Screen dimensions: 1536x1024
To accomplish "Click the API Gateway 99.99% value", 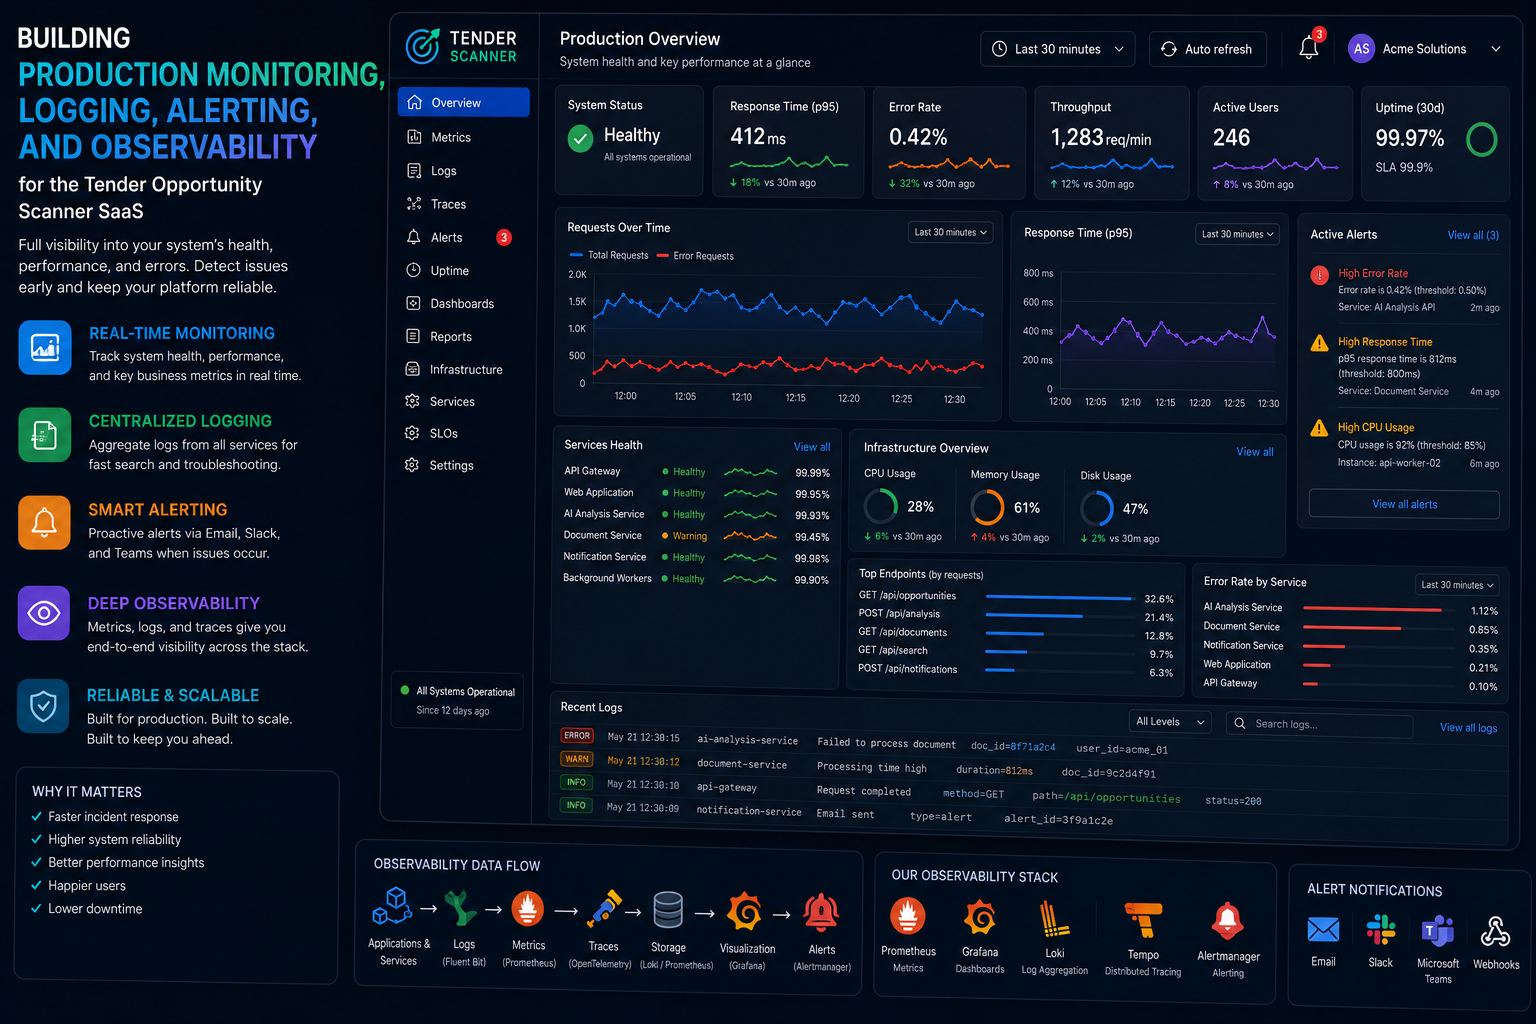I will [812, 473].
